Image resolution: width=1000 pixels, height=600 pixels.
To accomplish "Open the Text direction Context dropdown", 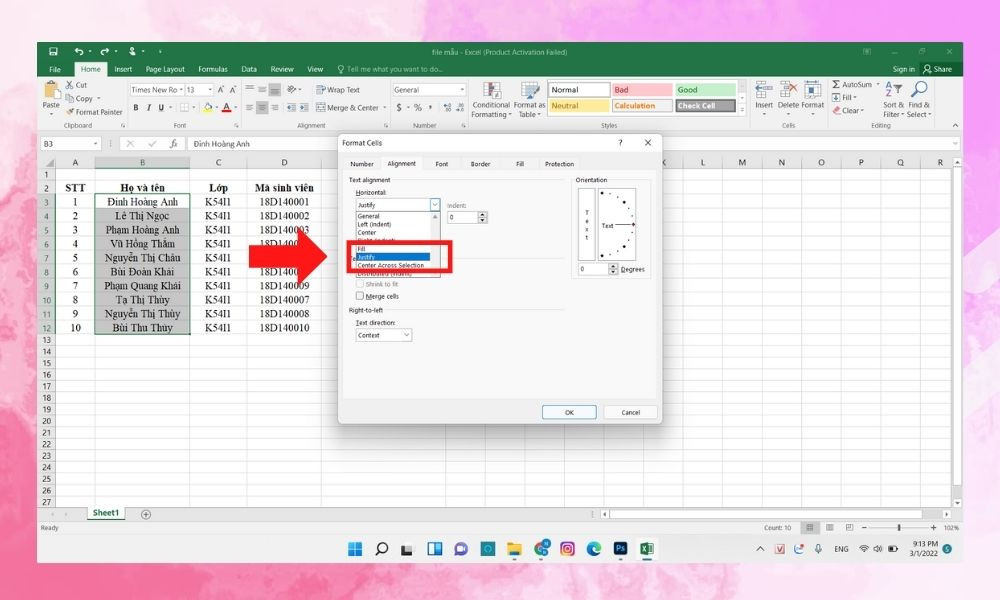I will pyautogui.click(x=383, y=336).
